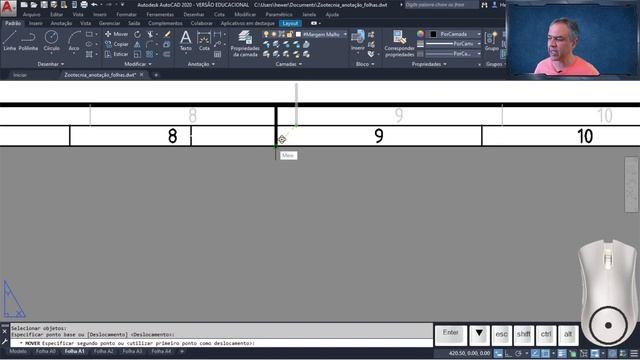This screenshot has height=360, width=640.
Task: Toggle Object snap in status bar
Action: tap(545, 353)
